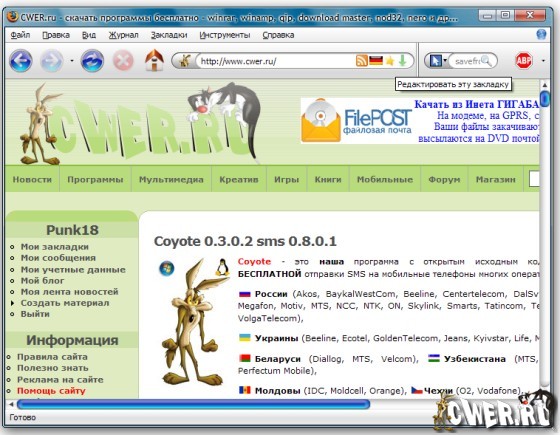Go to the Мобильные site tab

[385, 179]
